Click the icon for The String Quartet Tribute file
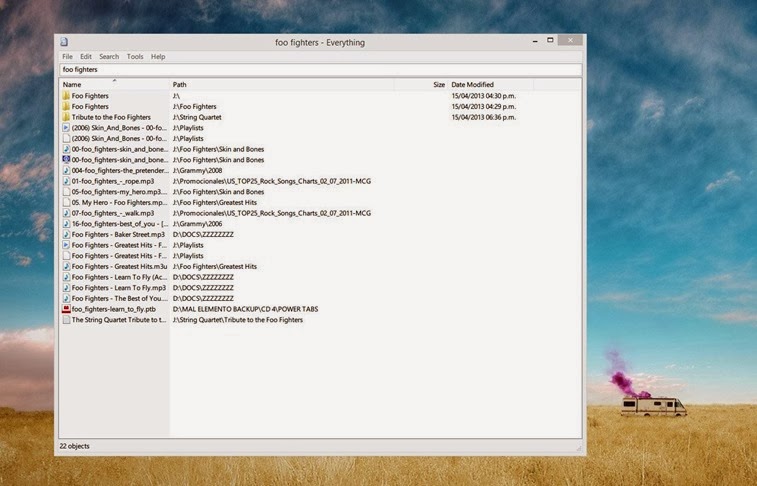This screenshot has width=757, height=486. point(66,319)
